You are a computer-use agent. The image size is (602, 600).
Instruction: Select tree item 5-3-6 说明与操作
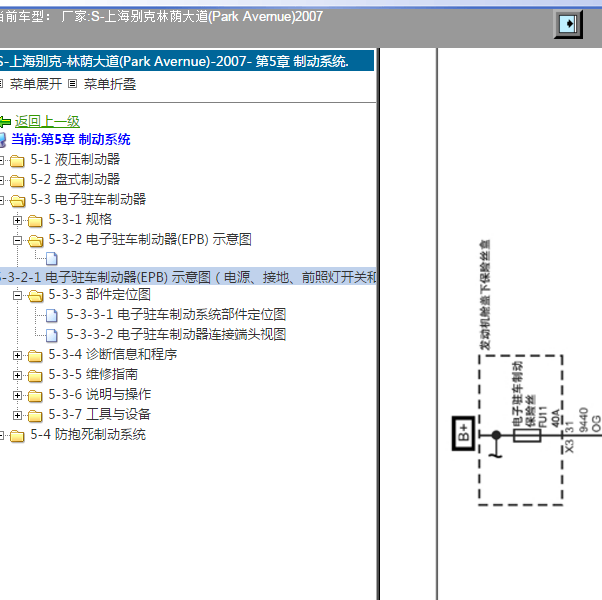pos(100,394)
